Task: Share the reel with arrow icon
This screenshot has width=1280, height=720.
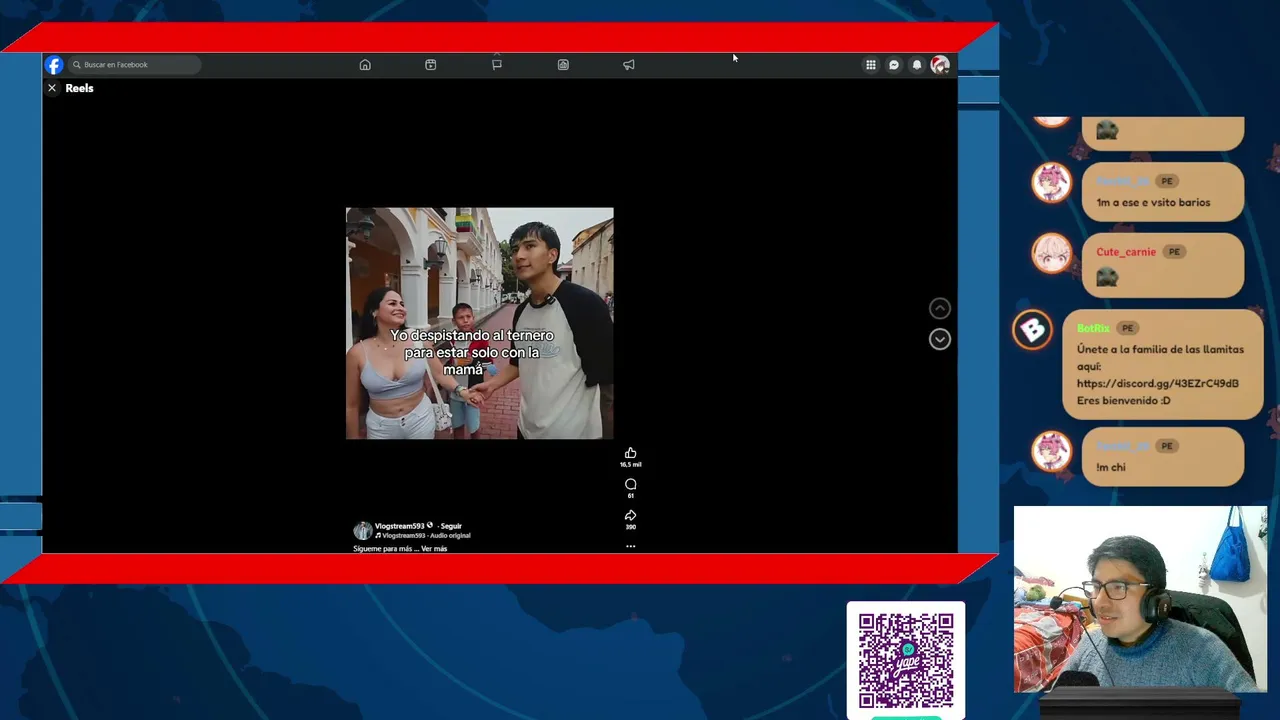Action: [630, 516]
